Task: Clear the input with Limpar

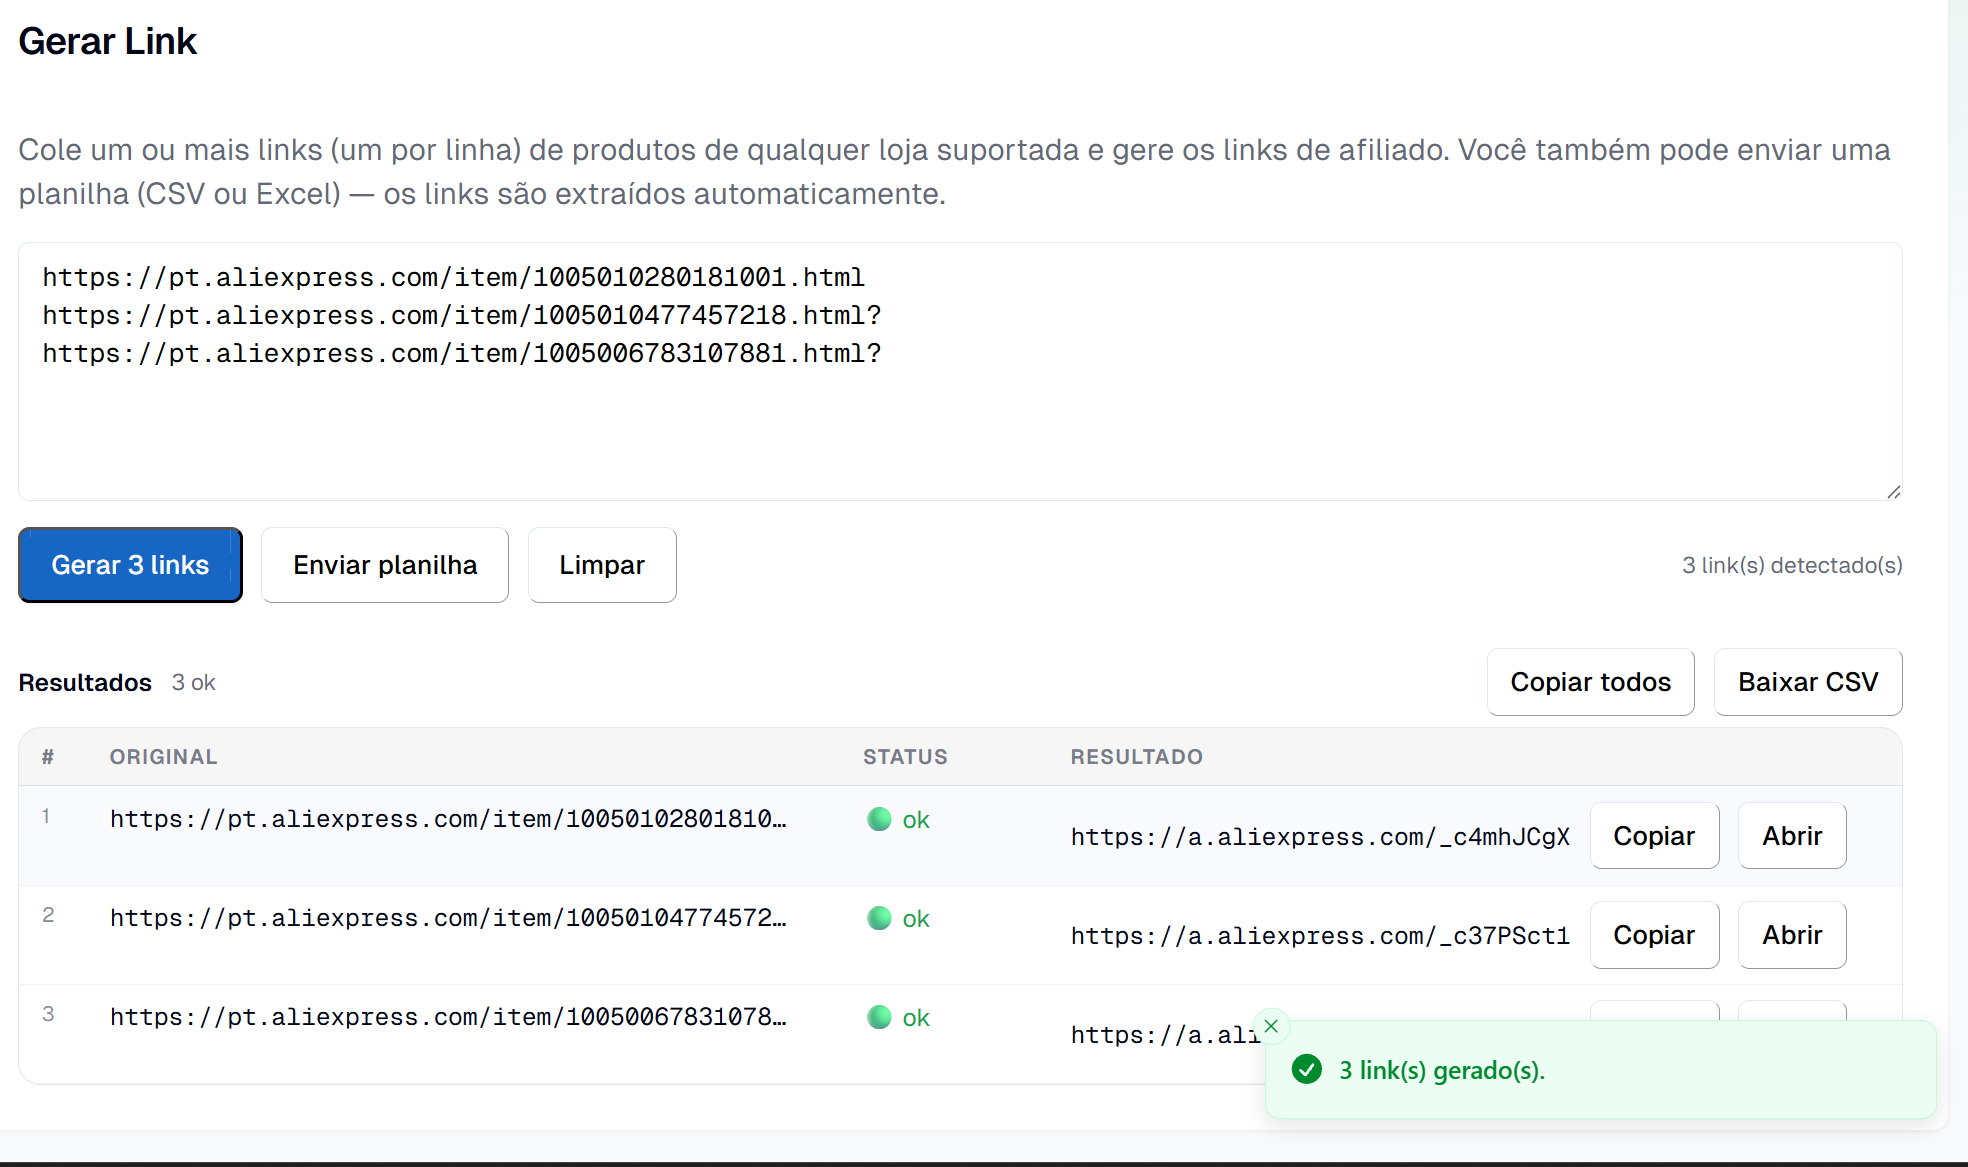Action: [x=602, y=565]
